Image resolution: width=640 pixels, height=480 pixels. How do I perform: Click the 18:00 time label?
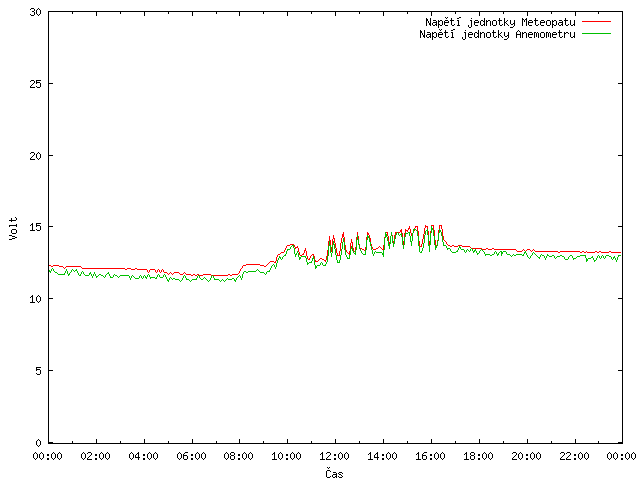[478, 456]
